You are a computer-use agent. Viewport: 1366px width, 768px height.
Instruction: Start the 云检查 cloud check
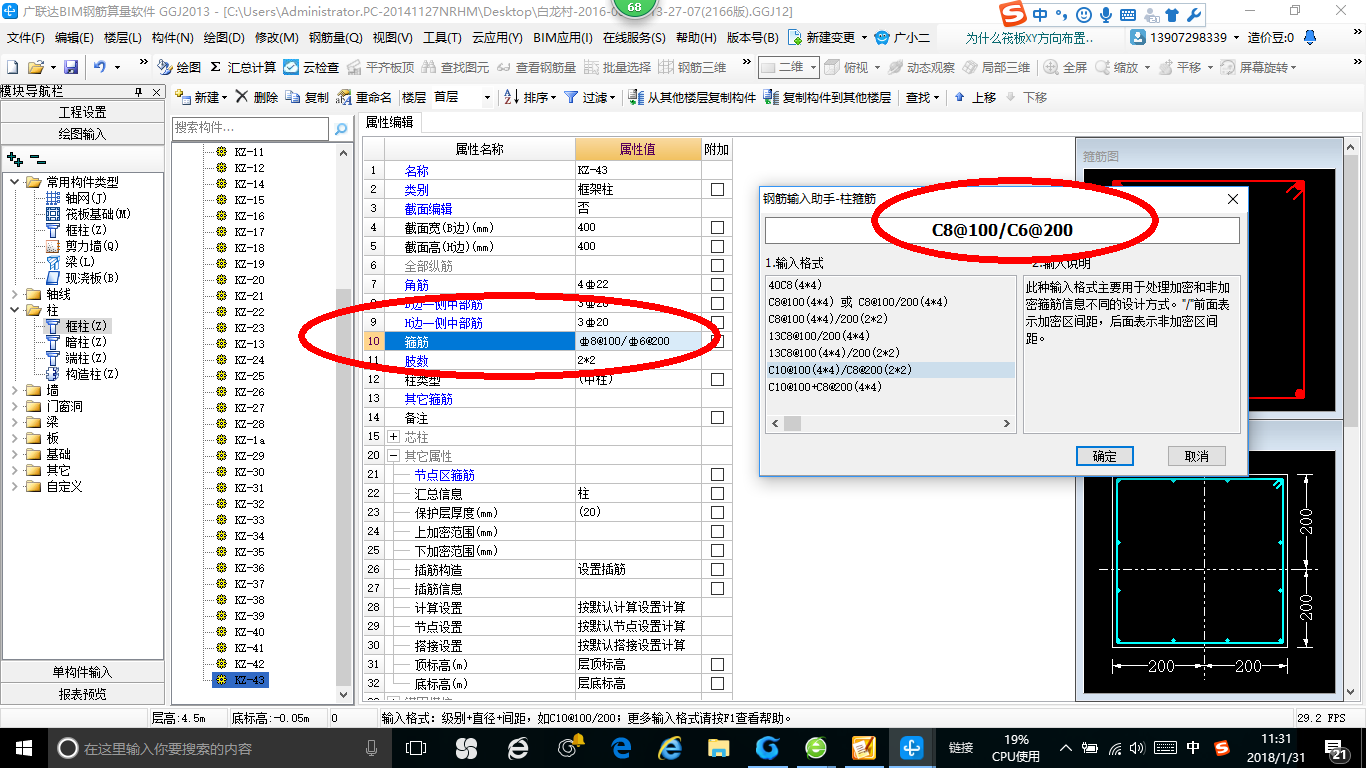(311, 67)
